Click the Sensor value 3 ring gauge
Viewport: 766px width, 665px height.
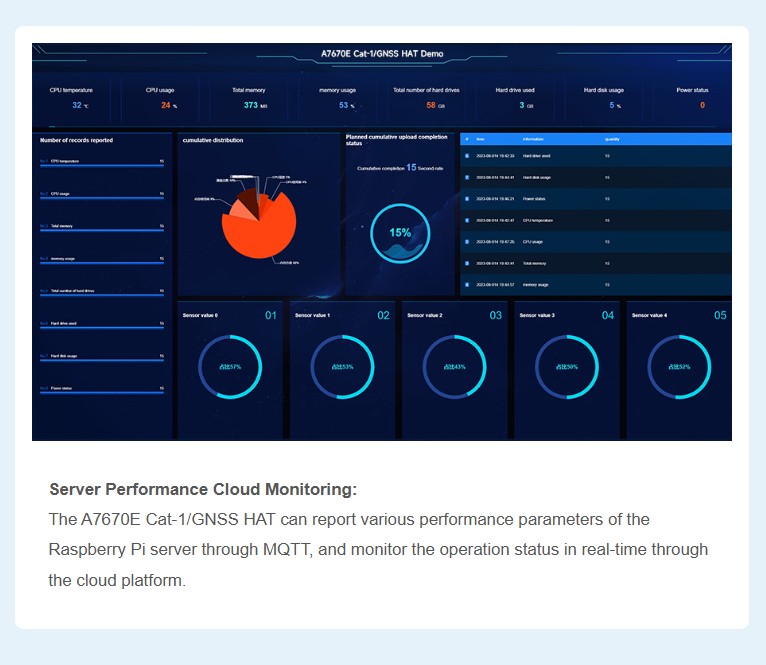[567, 367]
